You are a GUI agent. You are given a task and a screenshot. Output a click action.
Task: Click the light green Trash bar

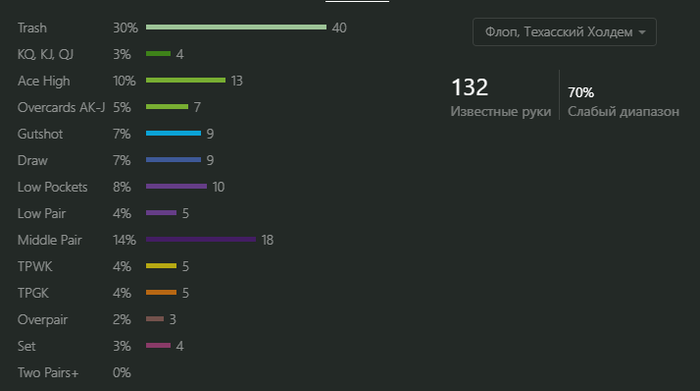click(236, 27)
